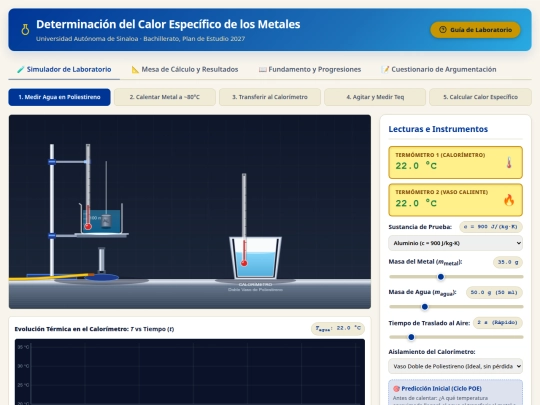
Task: Click the Tagua 22.0 °C badge above the chart
Action: click(x=338, y=328)
